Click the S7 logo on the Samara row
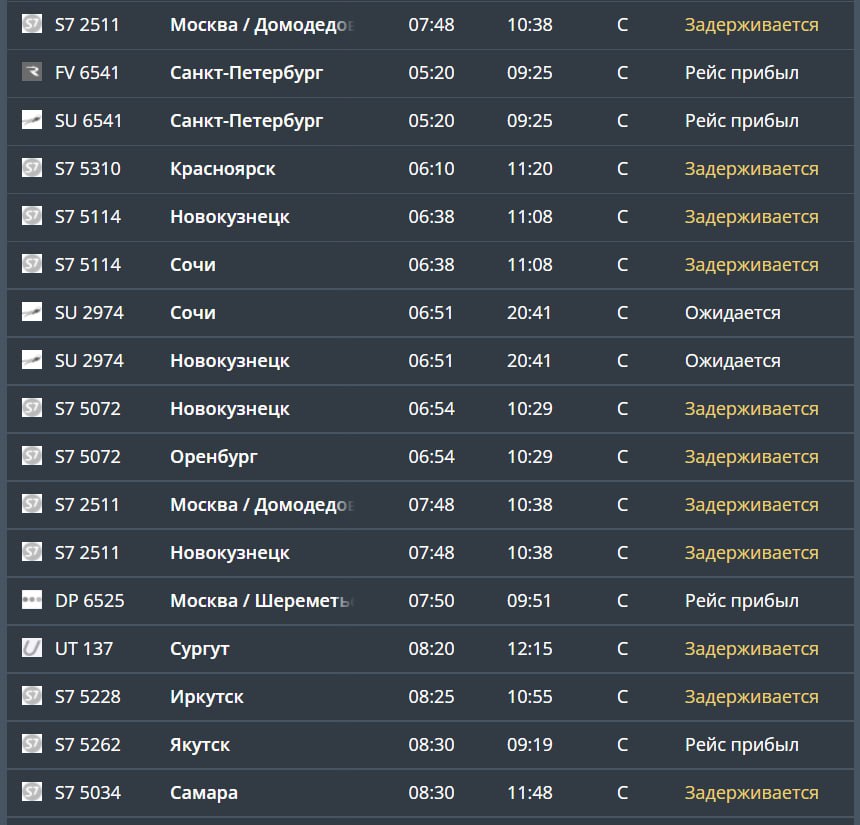860x825 pixels. click(x=32, y=792)
